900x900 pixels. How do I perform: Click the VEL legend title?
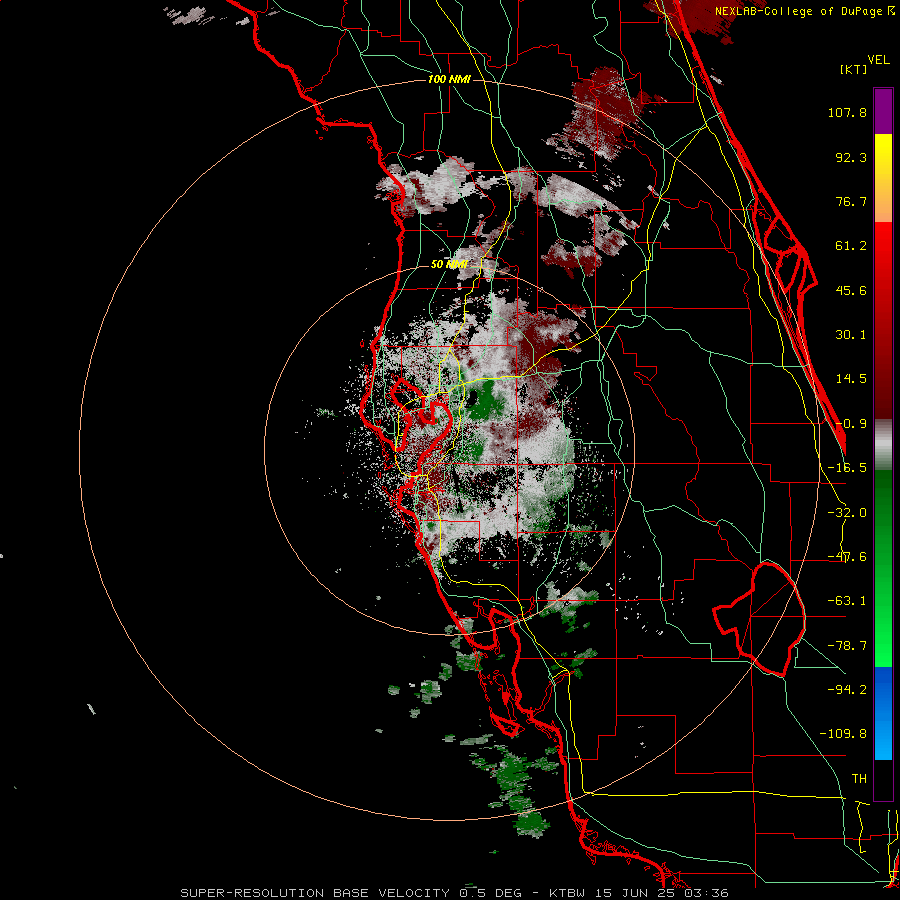click(x=879, y=60)
